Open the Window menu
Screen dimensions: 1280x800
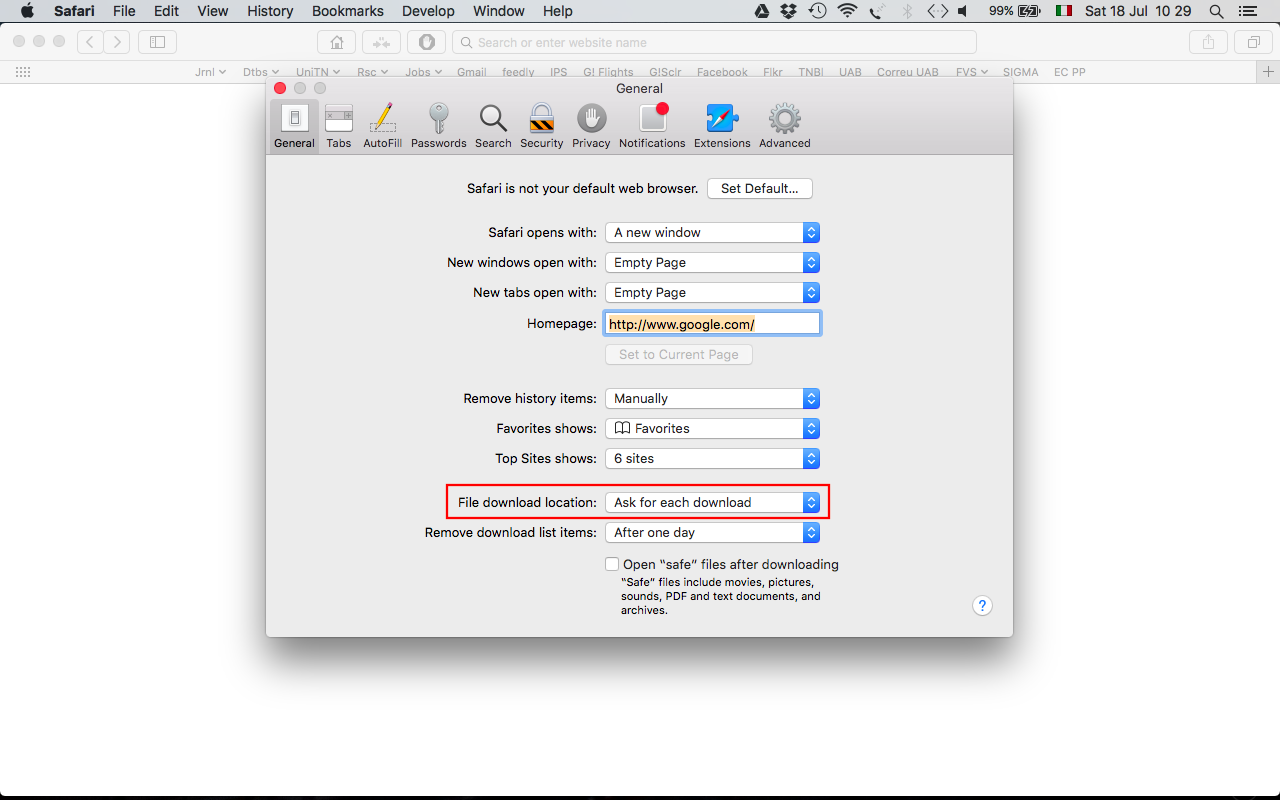[498, 11]
